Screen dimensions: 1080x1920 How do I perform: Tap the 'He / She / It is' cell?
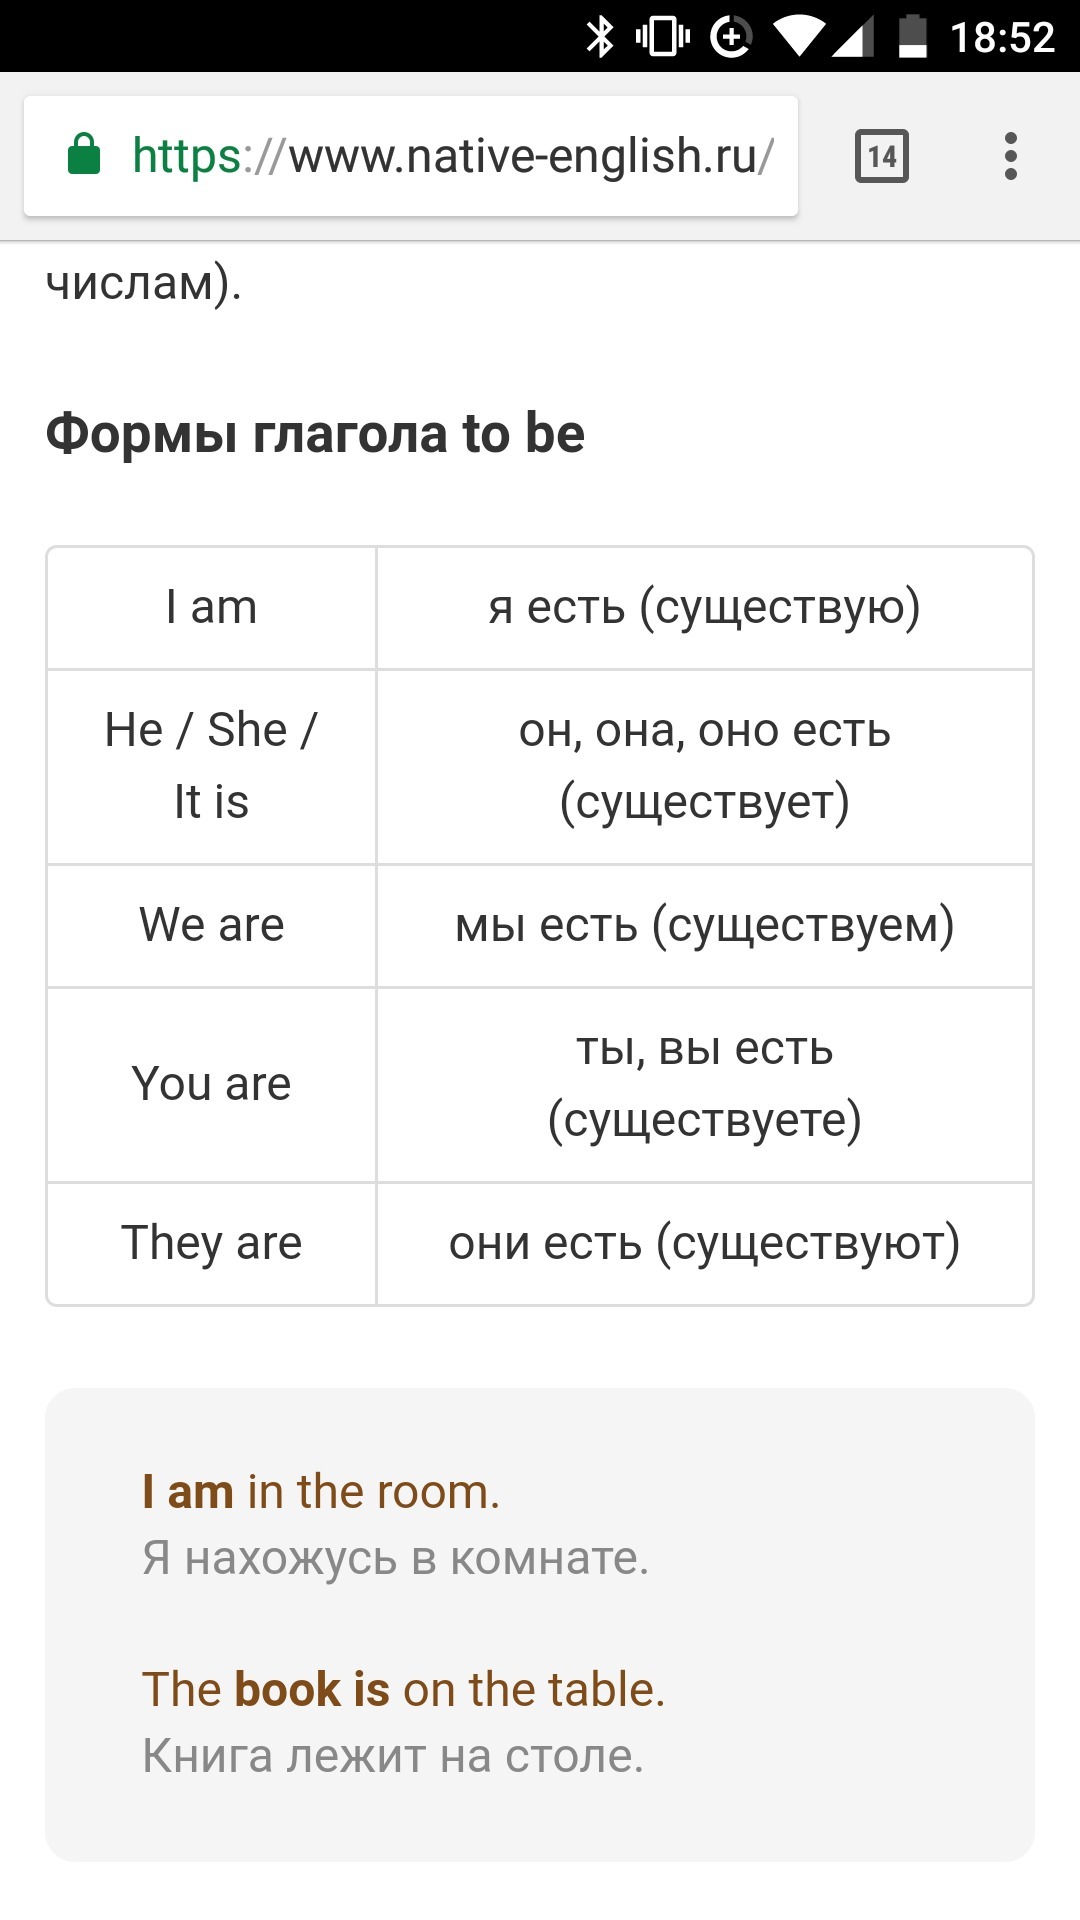[x=211, y=767]
